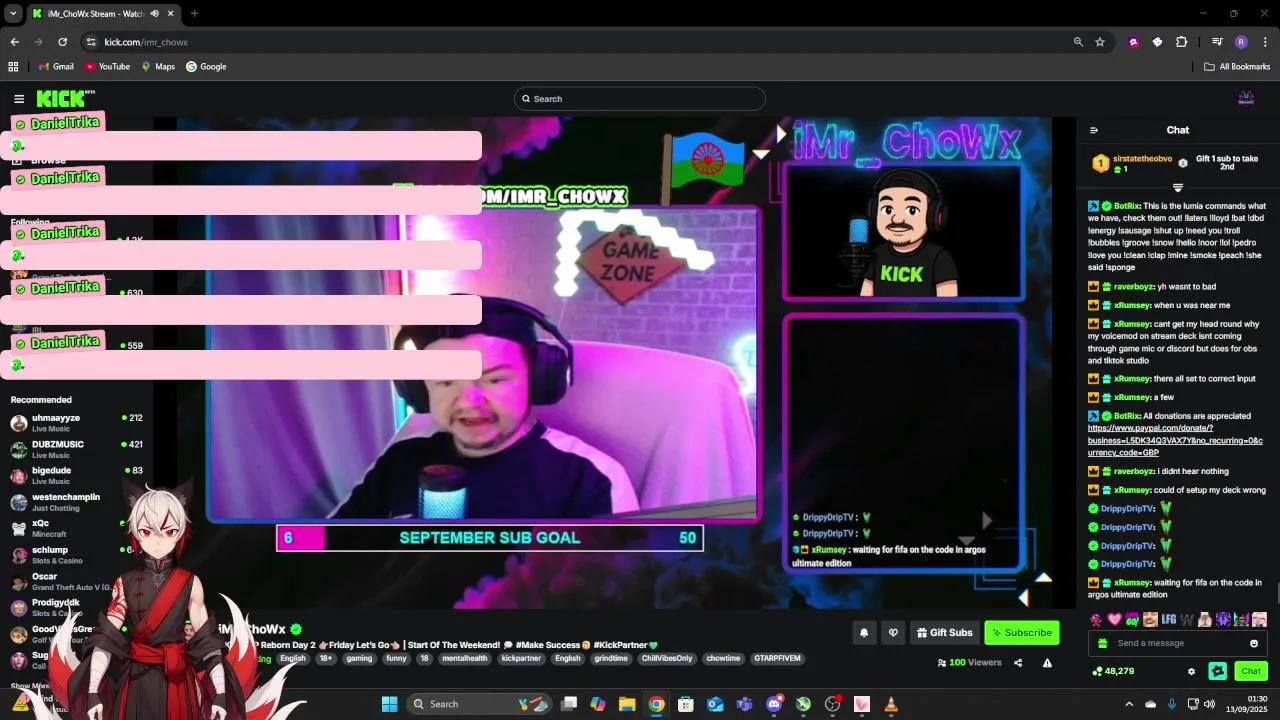Click the teal channel points reward icon

1217,671
